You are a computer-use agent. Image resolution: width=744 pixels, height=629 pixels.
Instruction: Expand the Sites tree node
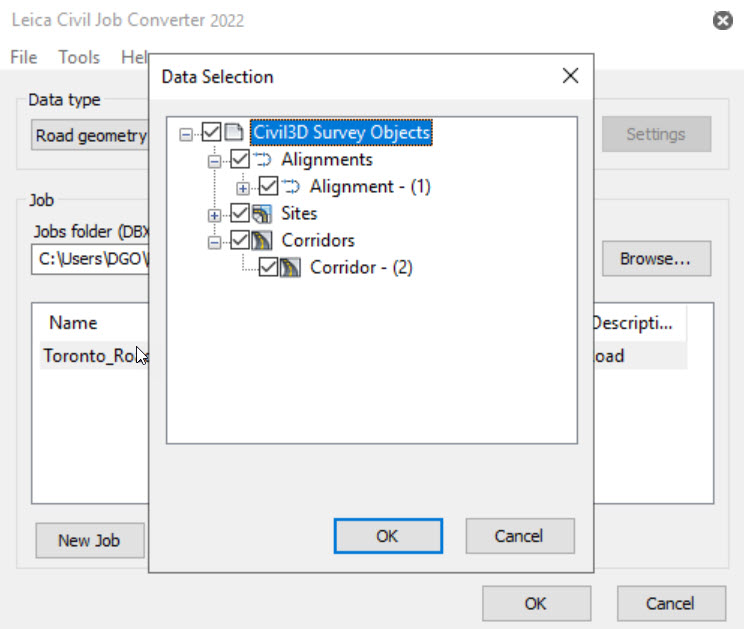tap(214, 214)
